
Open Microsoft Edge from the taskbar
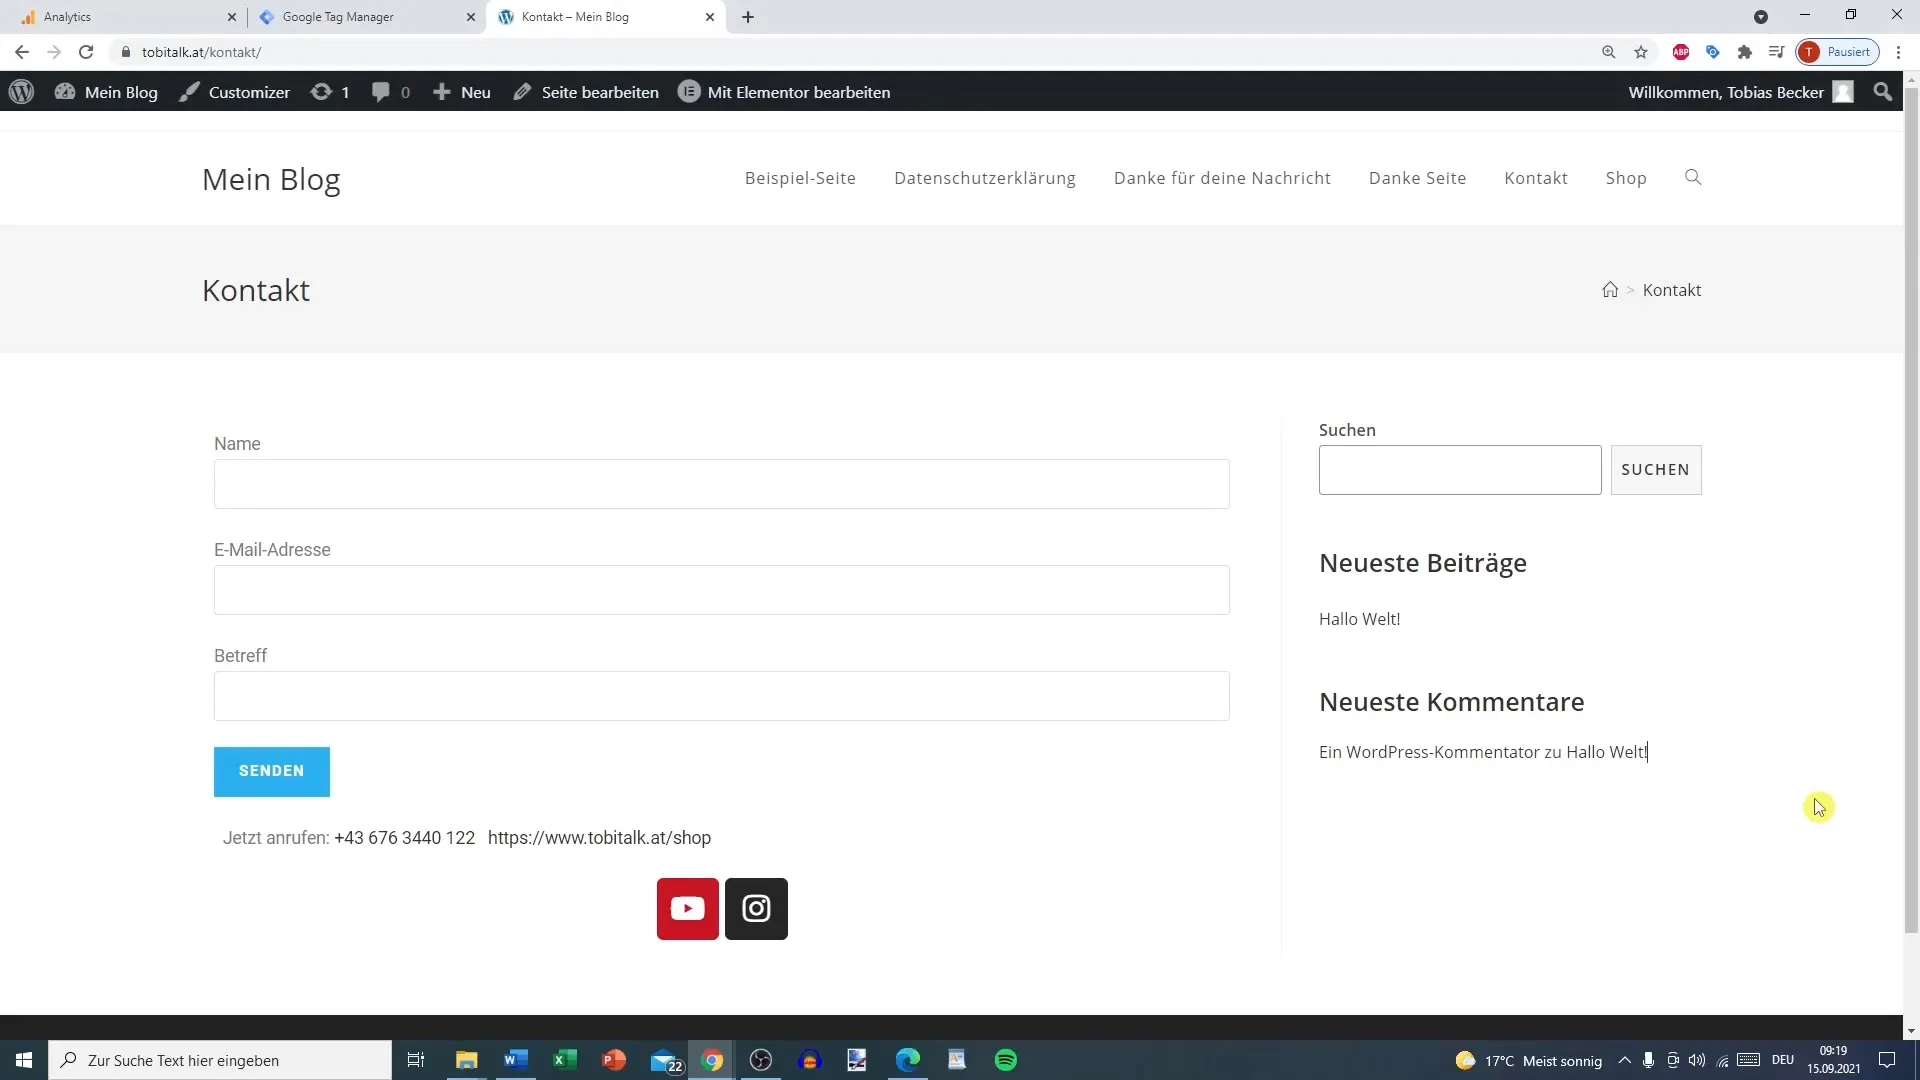pos(908,1060)
